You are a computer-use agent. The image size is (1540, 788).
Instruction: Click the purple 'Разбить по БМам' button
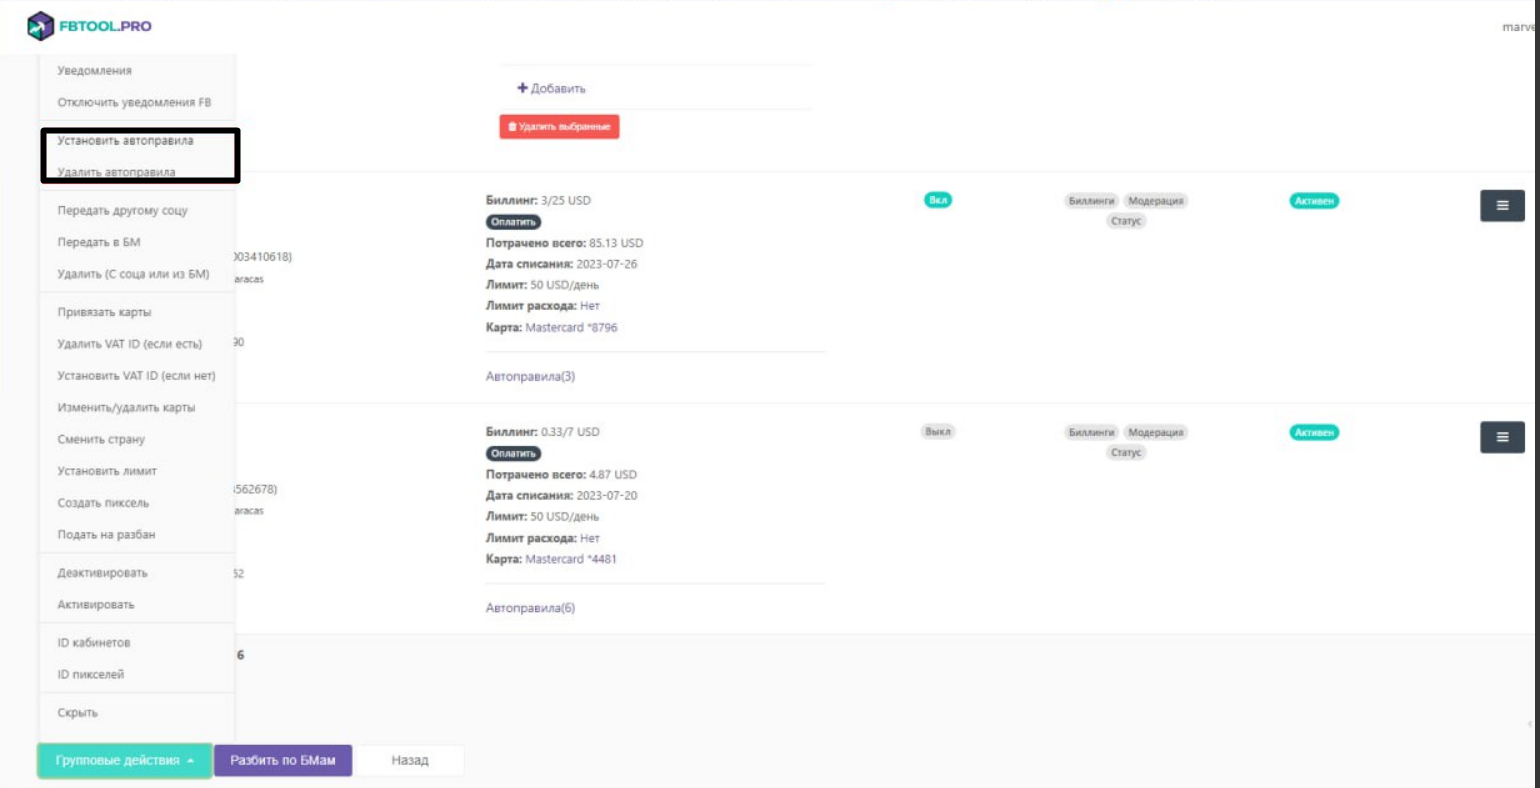[x=283, y=760]
